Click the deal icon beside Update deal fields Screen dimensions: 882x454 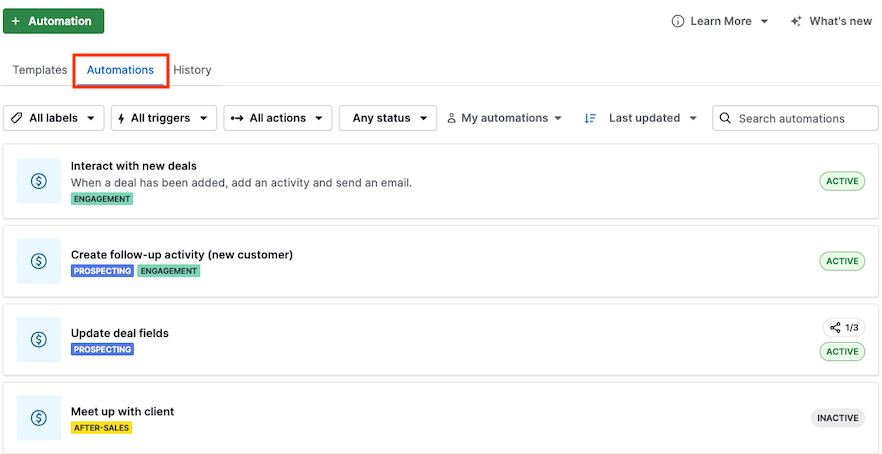pyautogui.click(x=39, y=340)
